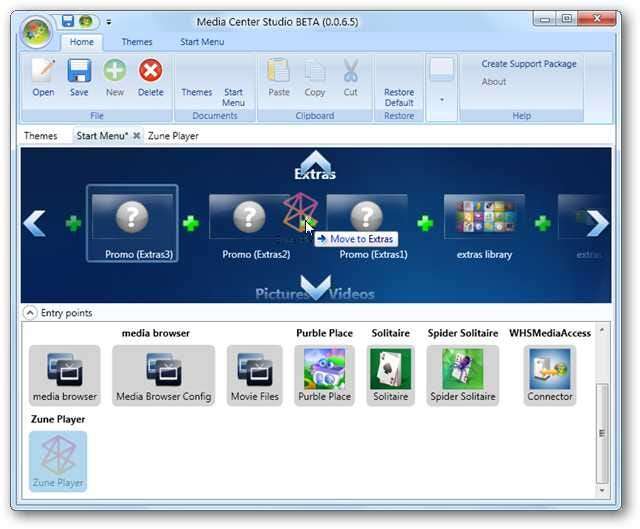Click the Restore Default button
Screen dimensions: 640x529
pos(399,97)
